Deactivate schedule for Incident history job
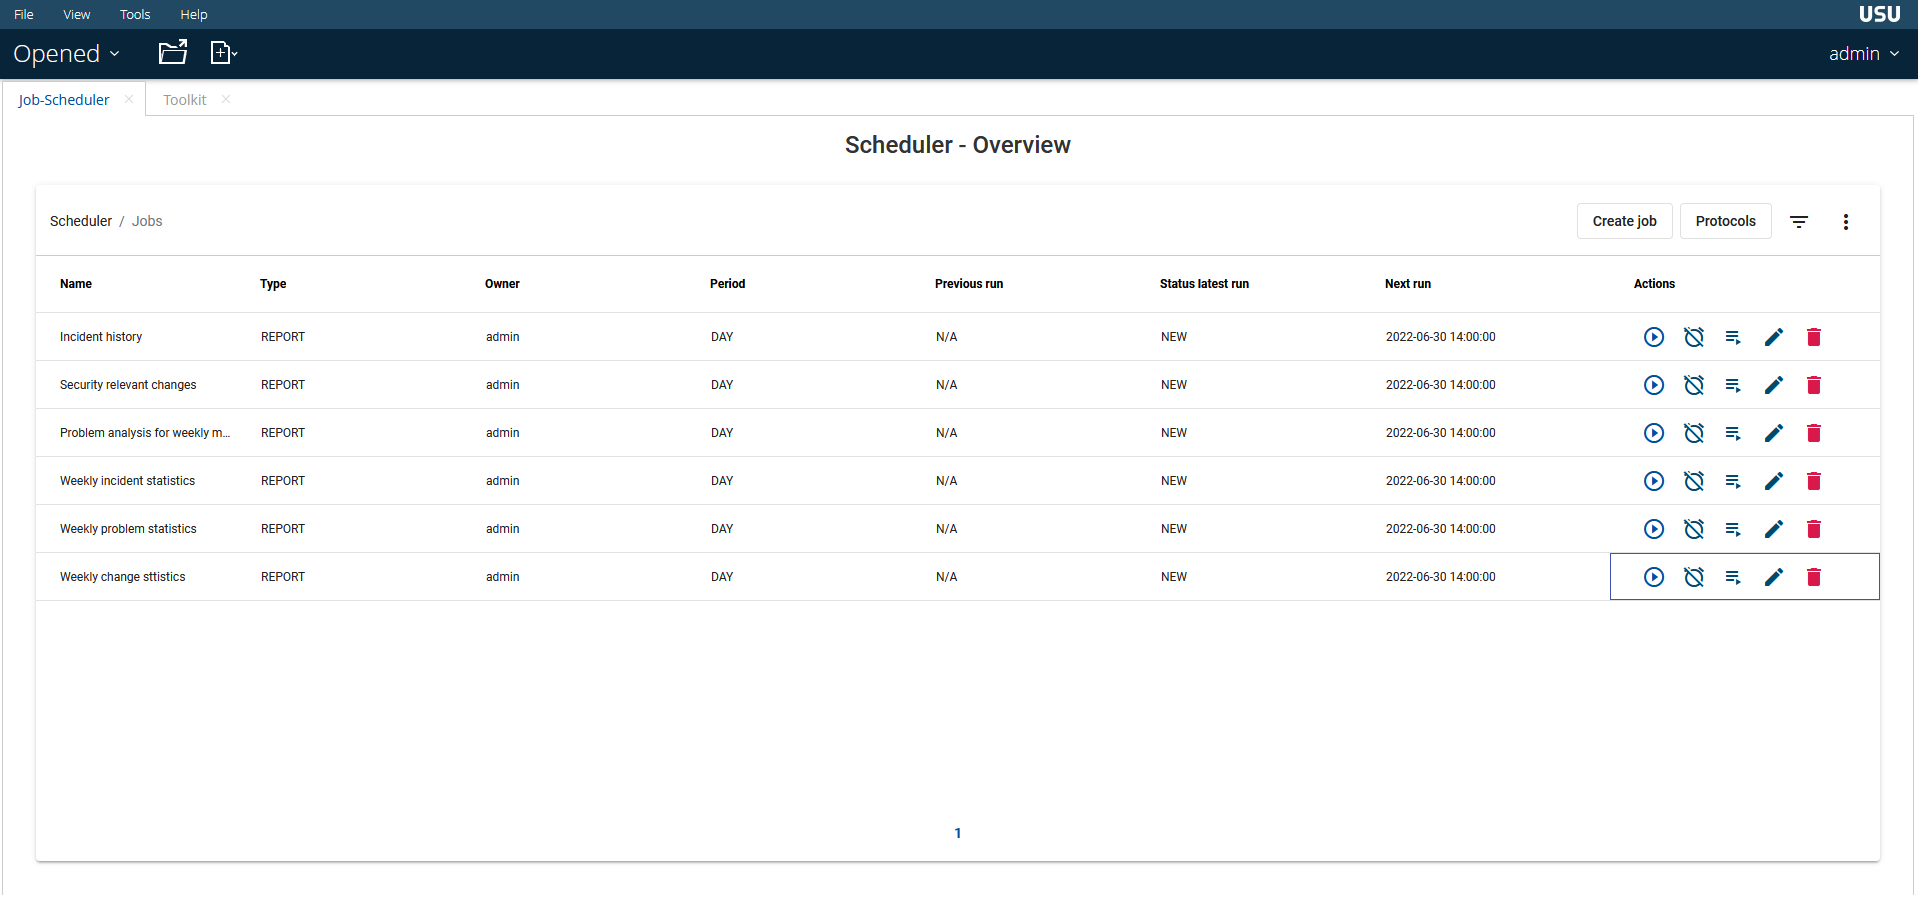The width and height of the screenshot is (1918, 897). point(1694,337)
